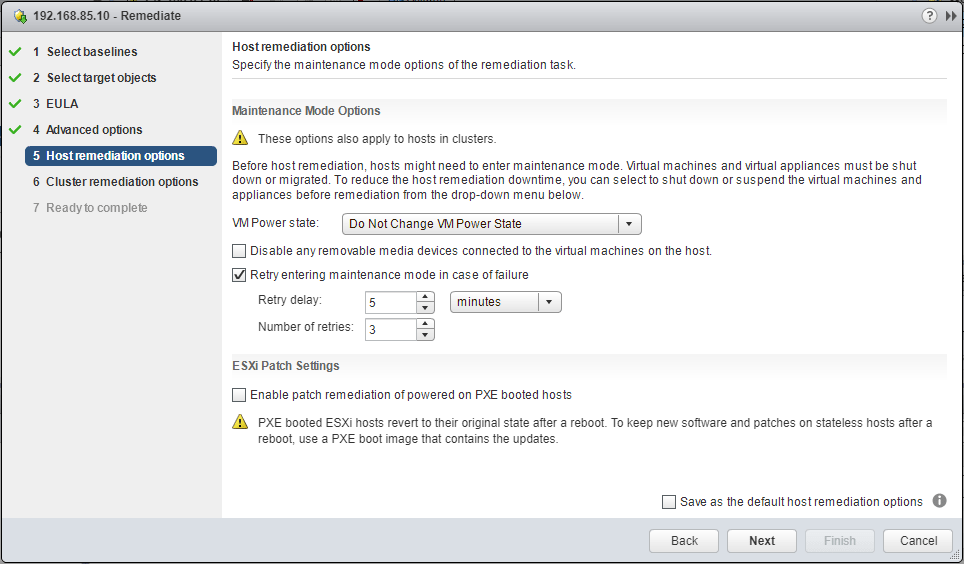The height and width of the screenshot is (564, 964).
Task: Click the 192.168.85.10 - Remediate title text
Action: [x=107, y=16]
